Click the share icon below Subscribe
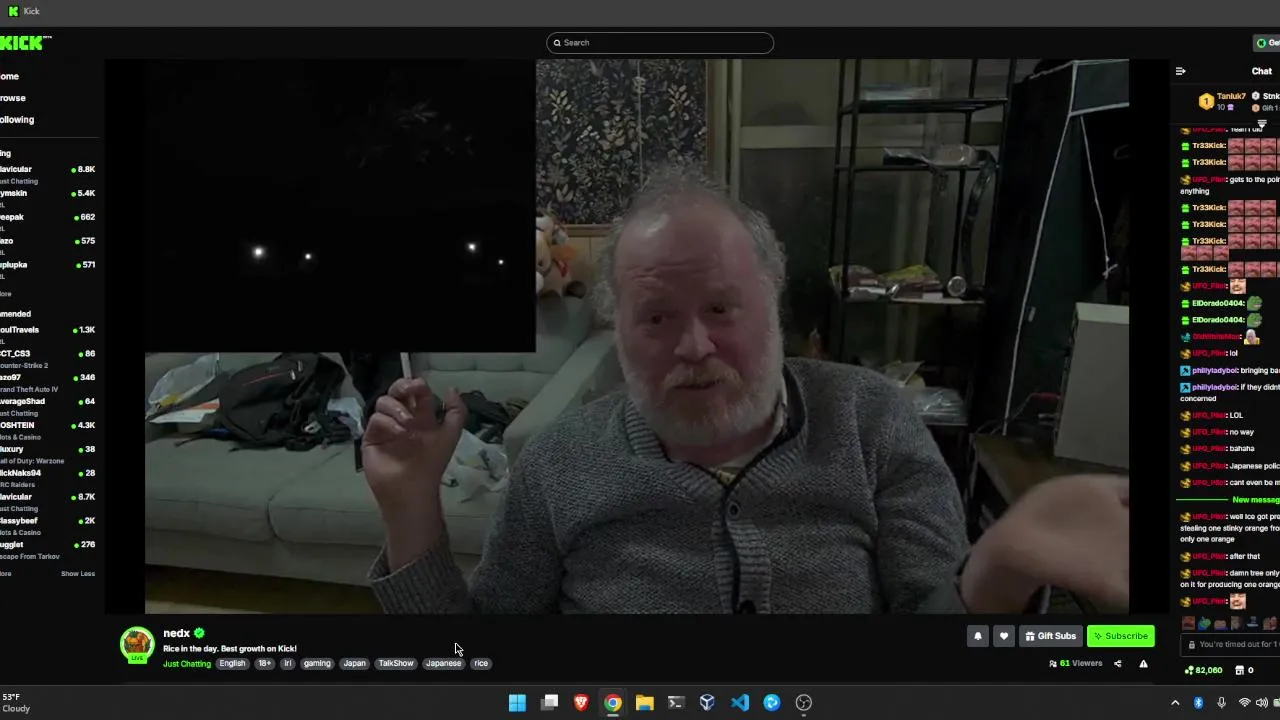This screenshot has height=720, width=1280. point(1118,664)
